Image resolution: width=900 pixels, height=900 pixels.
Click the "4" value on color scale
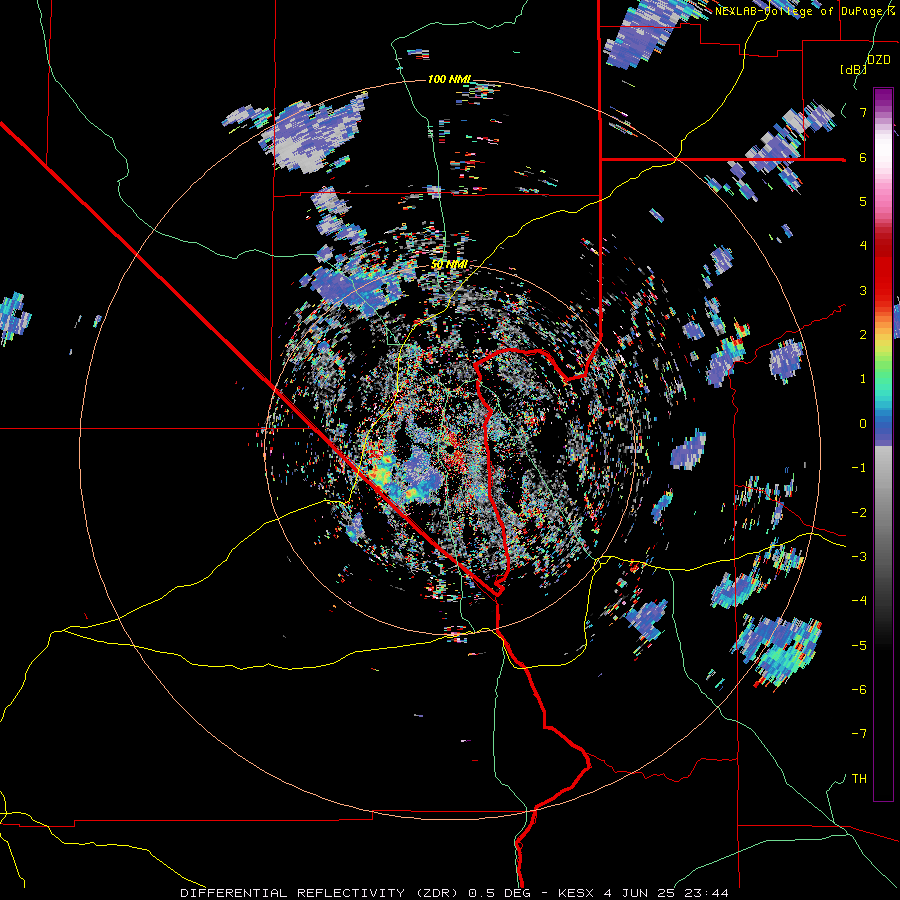(x=863, y=246)
